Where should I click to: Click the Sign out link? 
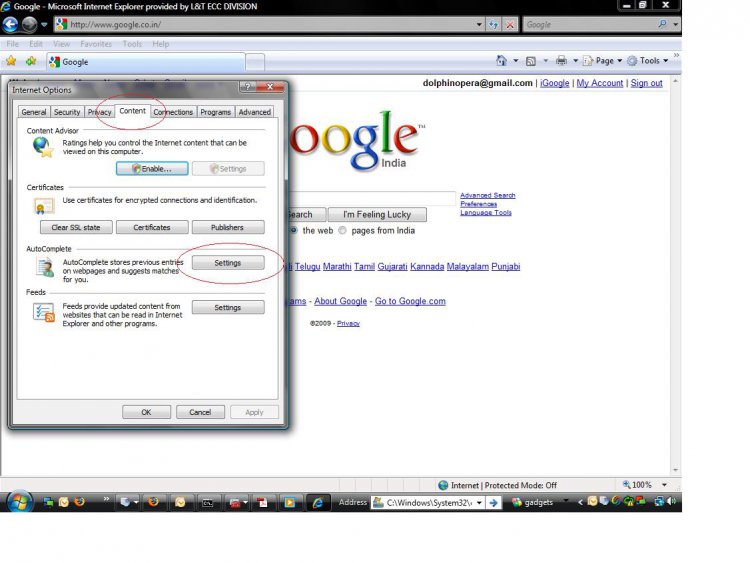(x=646, y=83)
